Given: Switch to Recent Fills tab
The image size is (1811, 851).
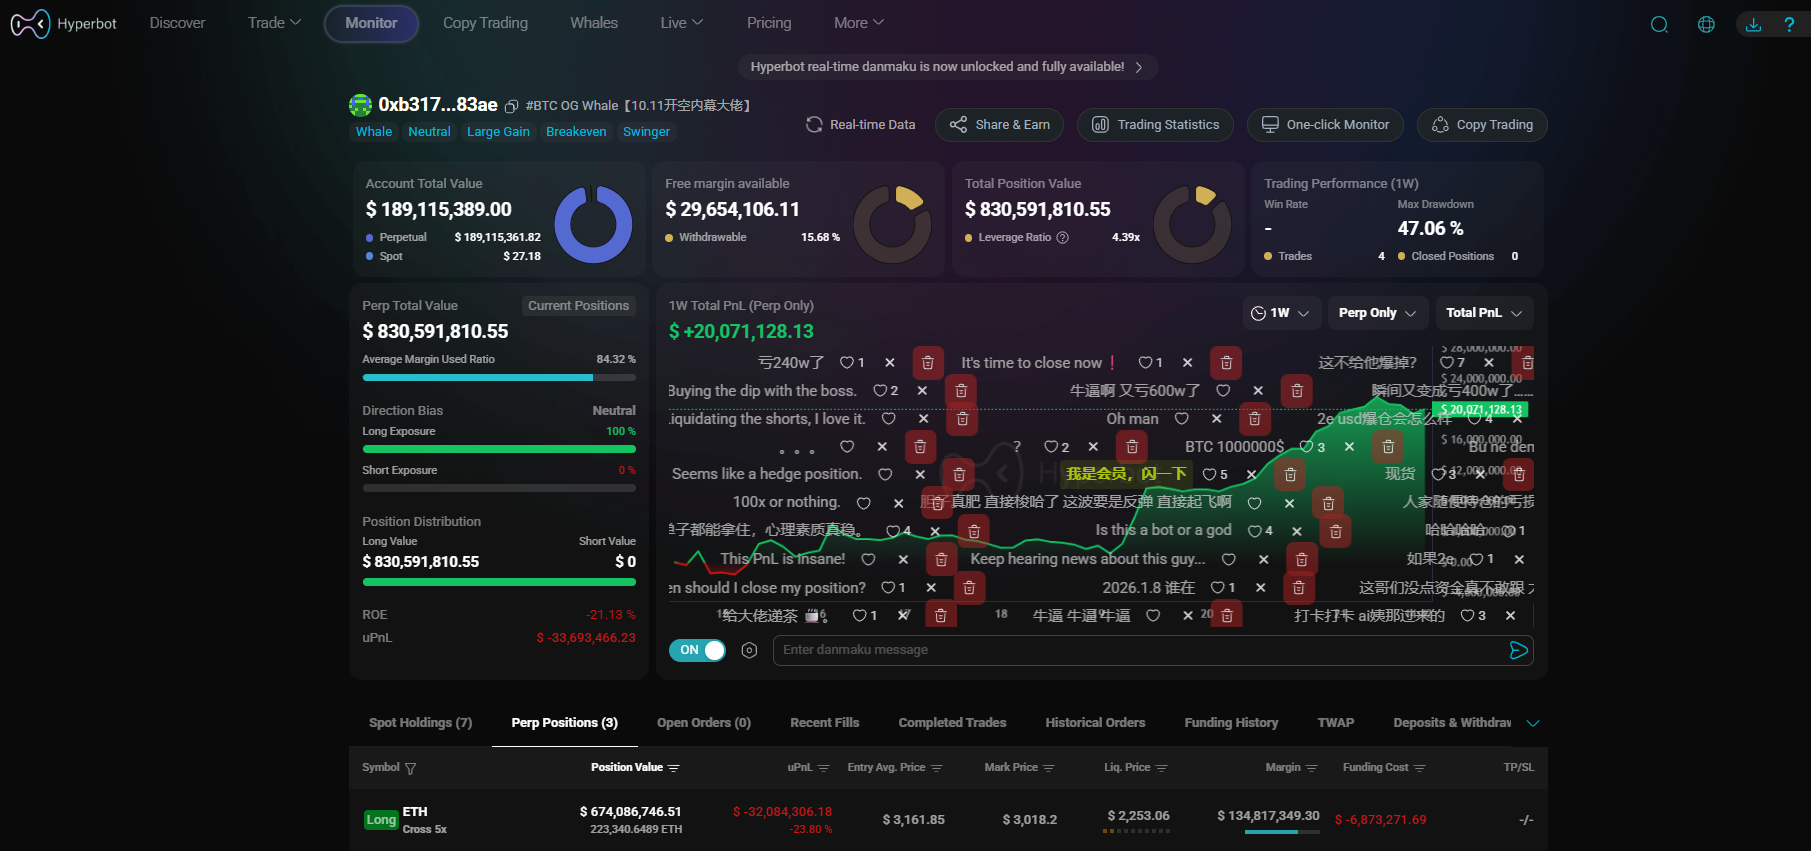Looking at the screenshot, I should pyautogui.click(x=824, y=723).
